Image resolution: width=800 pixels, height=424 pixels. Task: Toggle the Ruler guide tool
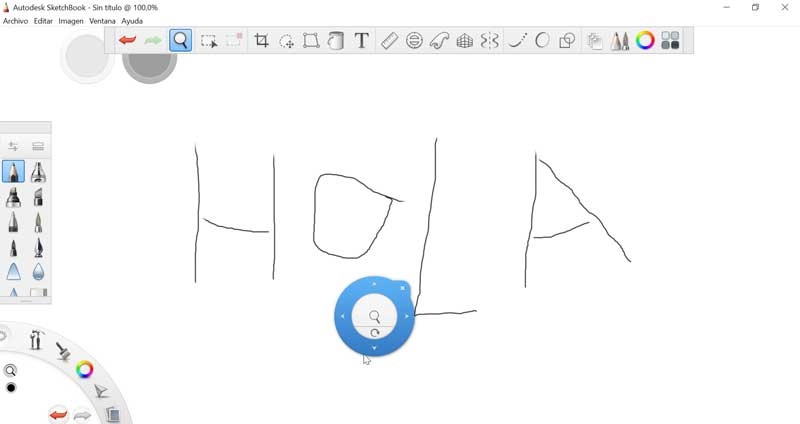coord(389,40)
